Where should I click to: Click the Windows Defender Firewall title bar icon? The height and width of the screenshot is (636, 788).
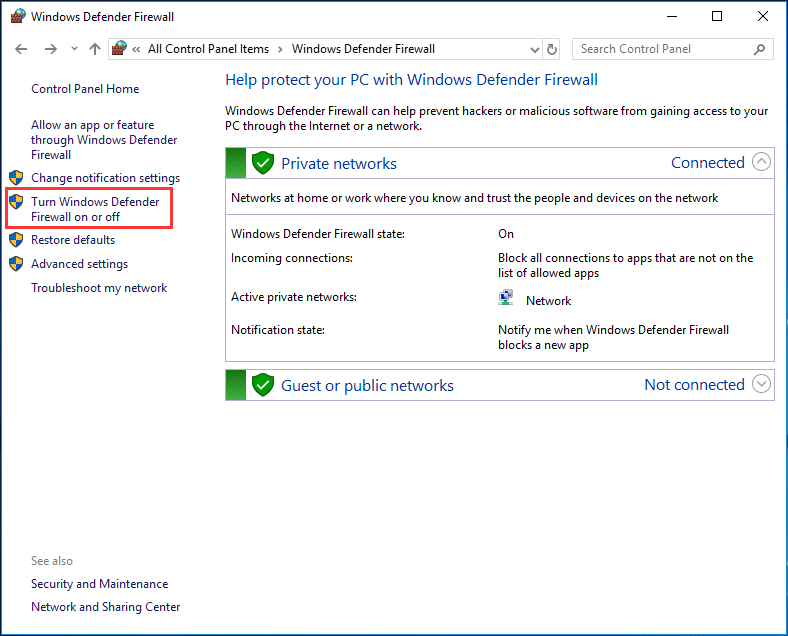click(18, 17)
